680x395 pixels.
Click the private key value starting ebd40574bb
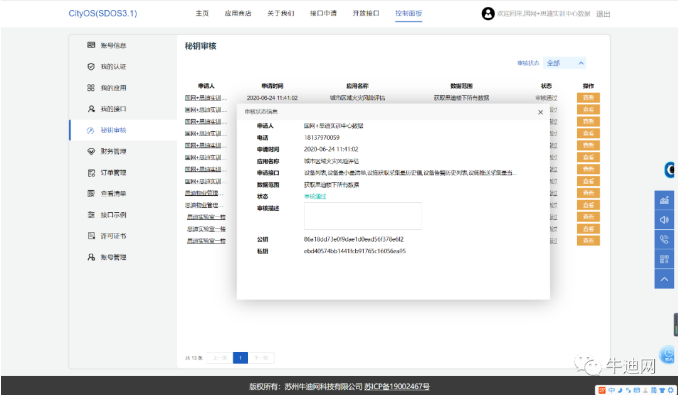click(x=355, y=251)
